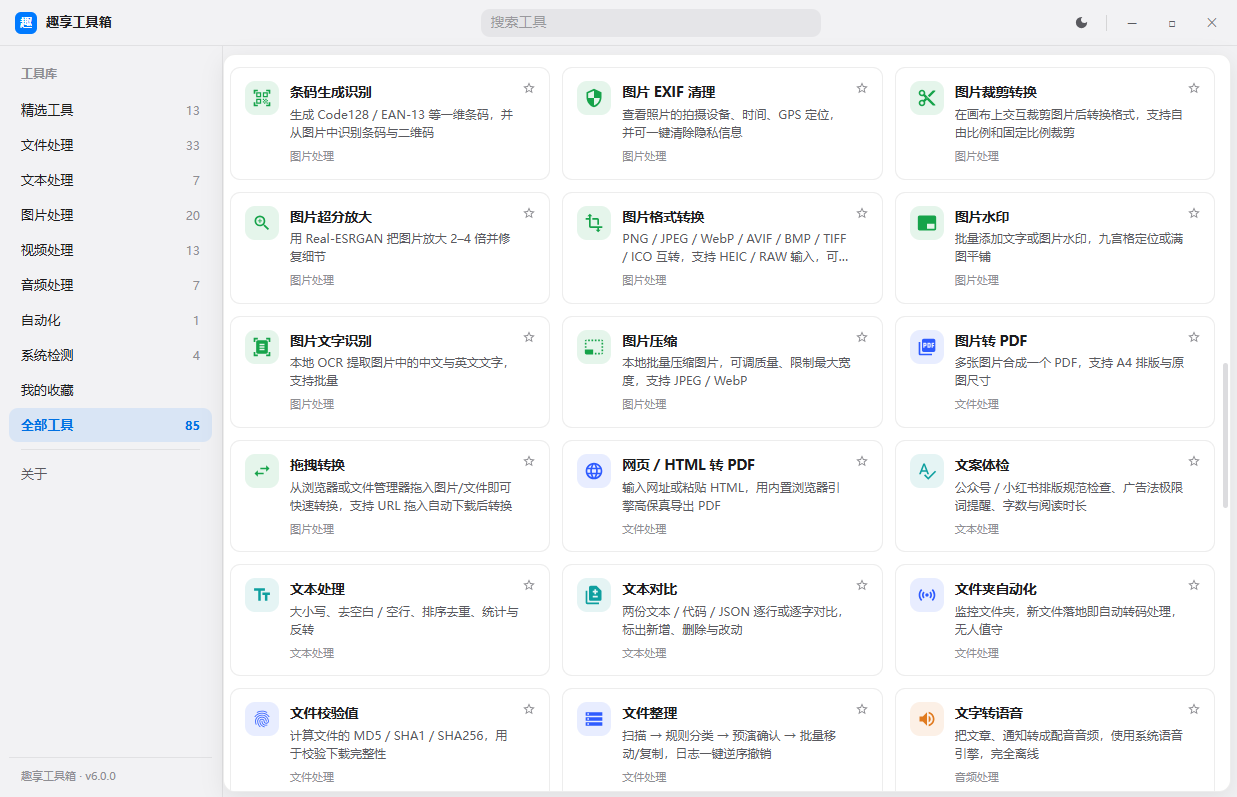Click the 搜索工具 search field

[x=651, y=22]
